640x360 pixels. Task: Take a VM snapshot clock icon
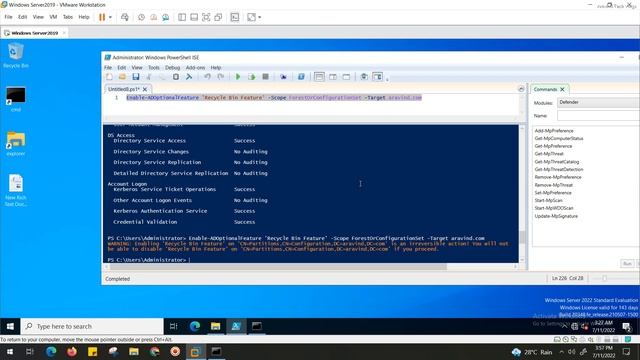(141, 17)
